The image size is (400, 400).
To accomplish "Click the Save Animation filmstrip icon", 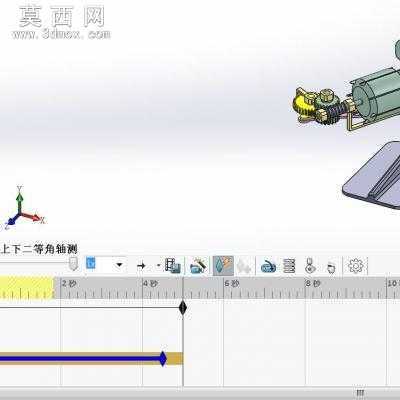I will click(x=172, y=266).
